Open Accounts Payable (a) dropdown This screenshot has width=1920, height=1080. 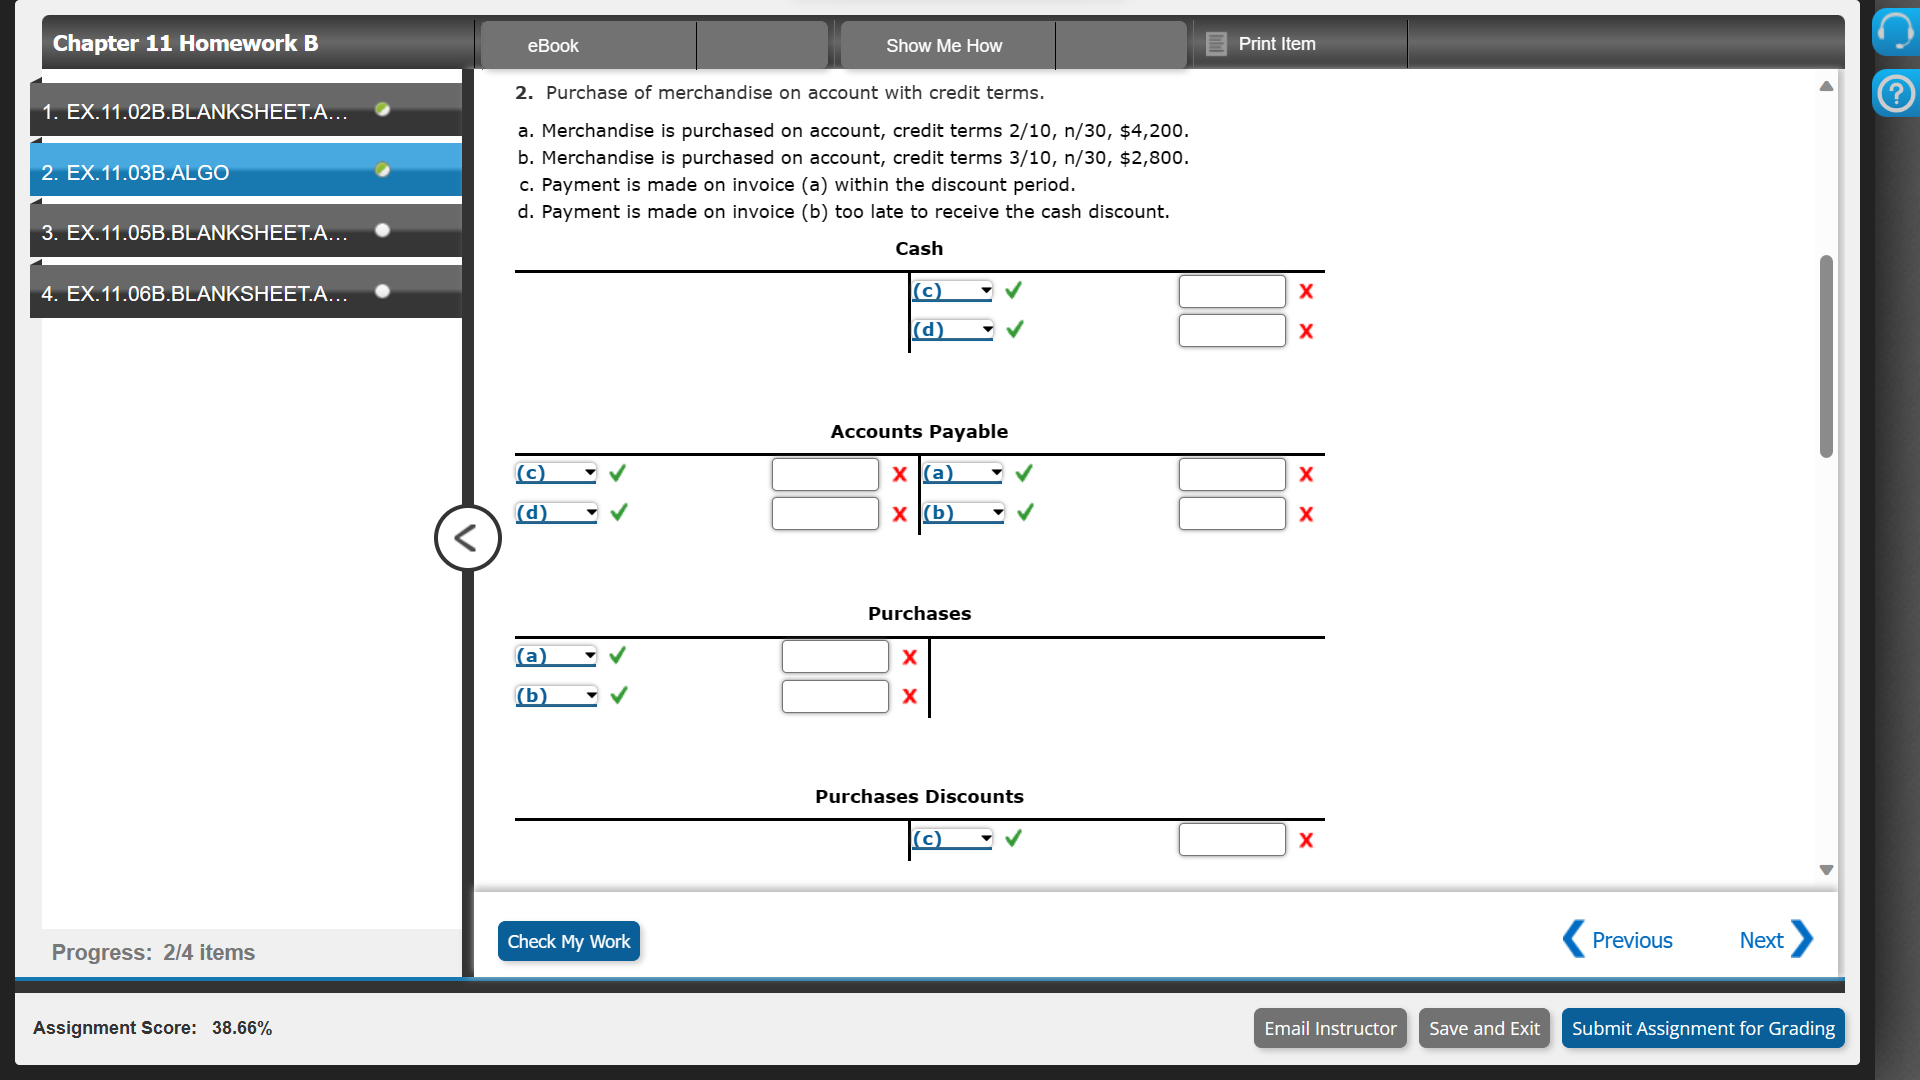click(962, 473)
